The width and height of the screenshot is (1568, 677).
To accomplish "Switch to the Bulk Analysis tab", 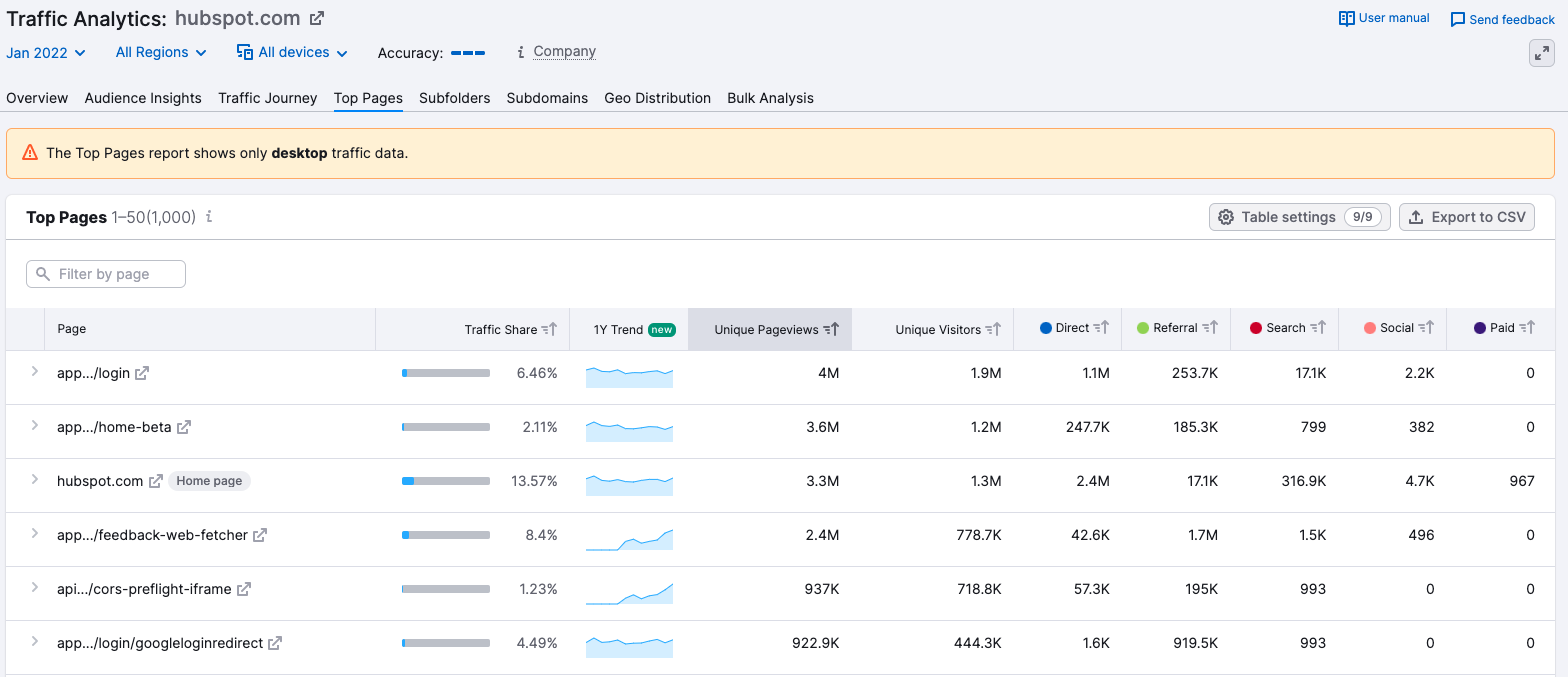I will tap(771, 98).
